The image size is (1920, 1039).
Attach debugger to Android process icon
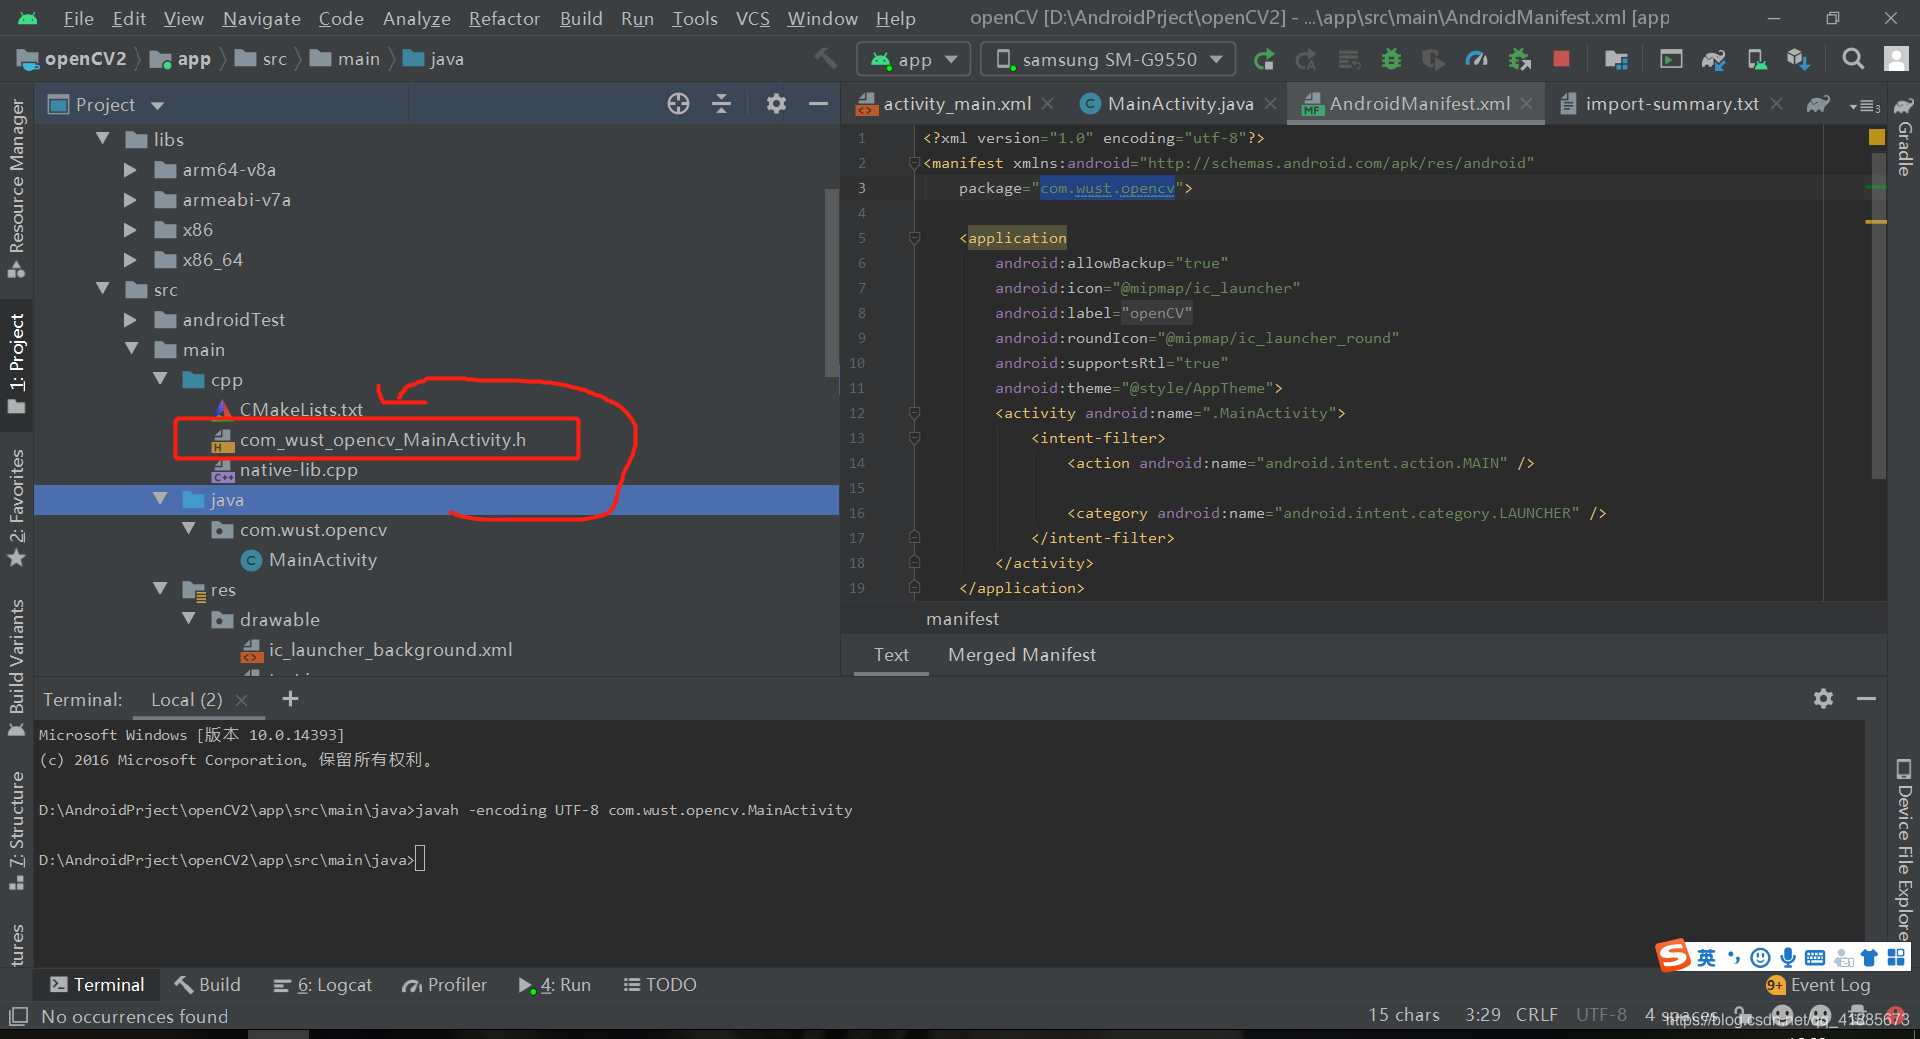point(1518,58)
